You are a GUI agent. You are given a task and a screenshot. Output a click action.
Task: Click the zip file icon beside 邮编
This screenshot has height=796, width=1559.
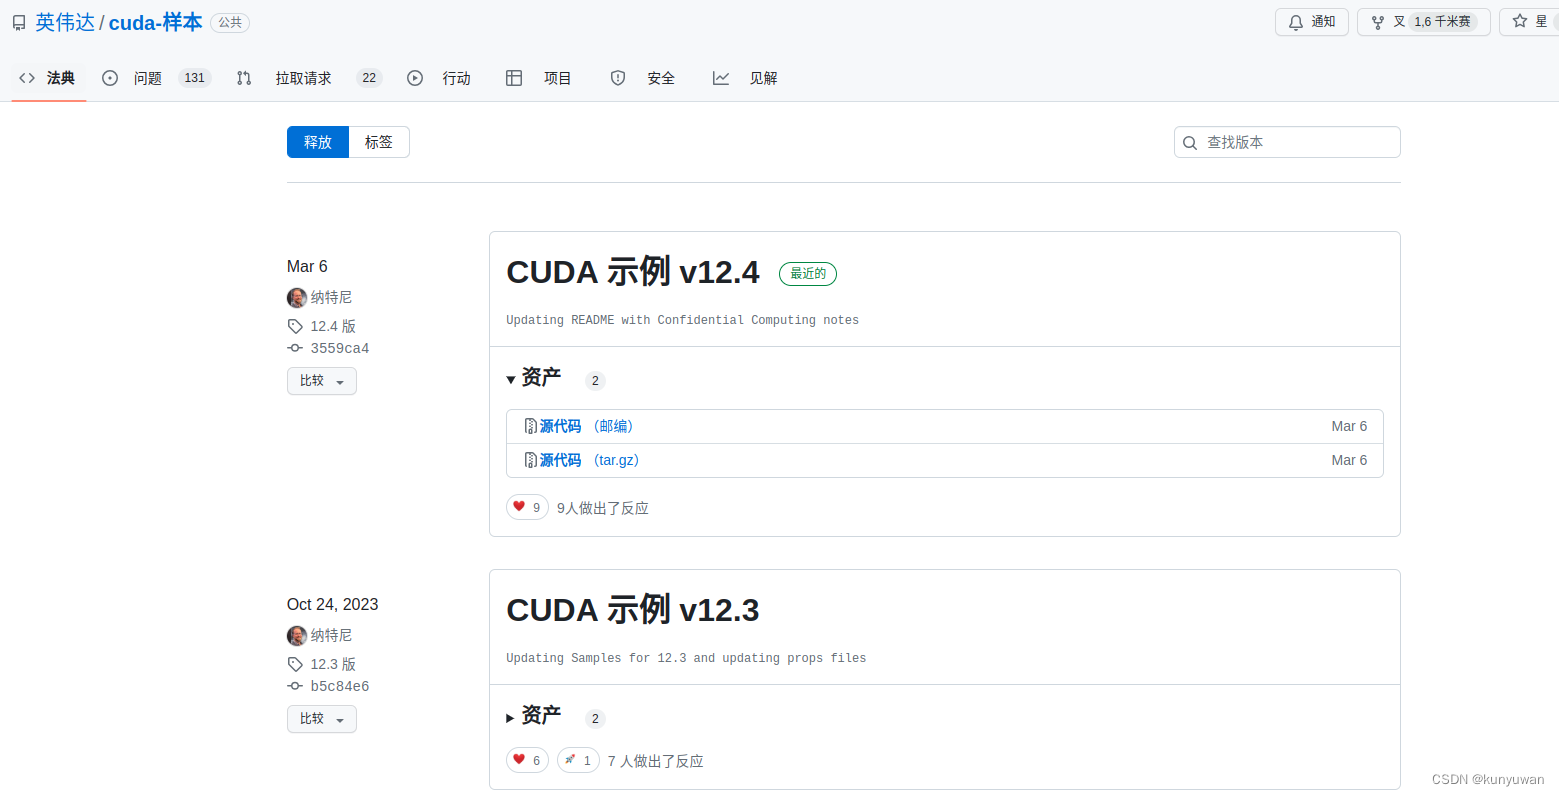coord(531,426)
